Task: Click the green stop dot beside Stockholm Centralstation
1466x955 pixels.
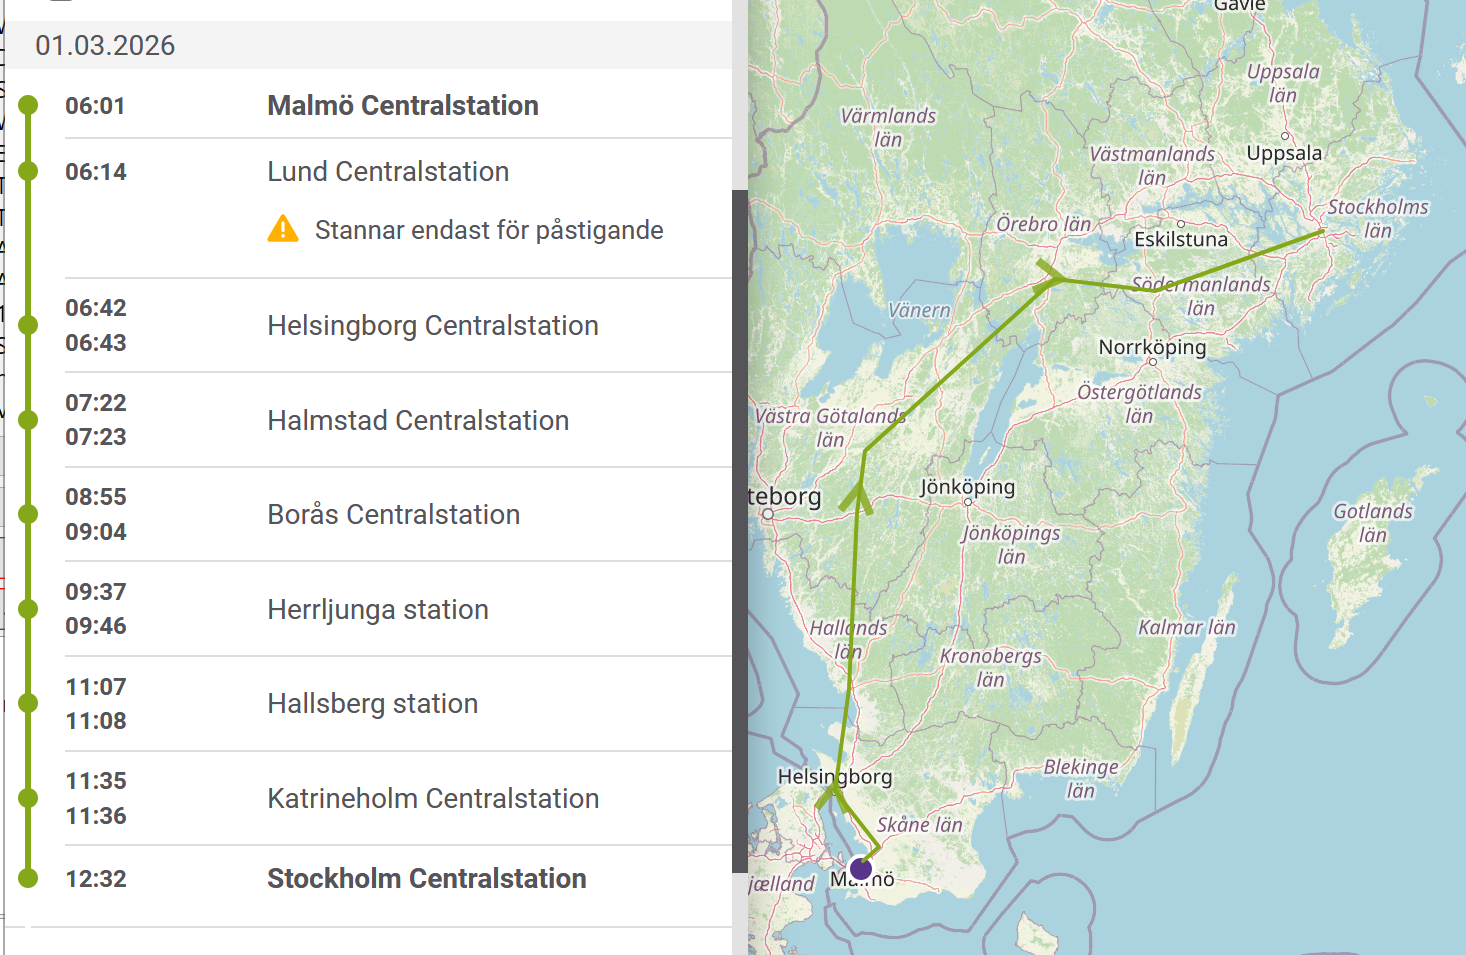Action: (x=28, y=878)
